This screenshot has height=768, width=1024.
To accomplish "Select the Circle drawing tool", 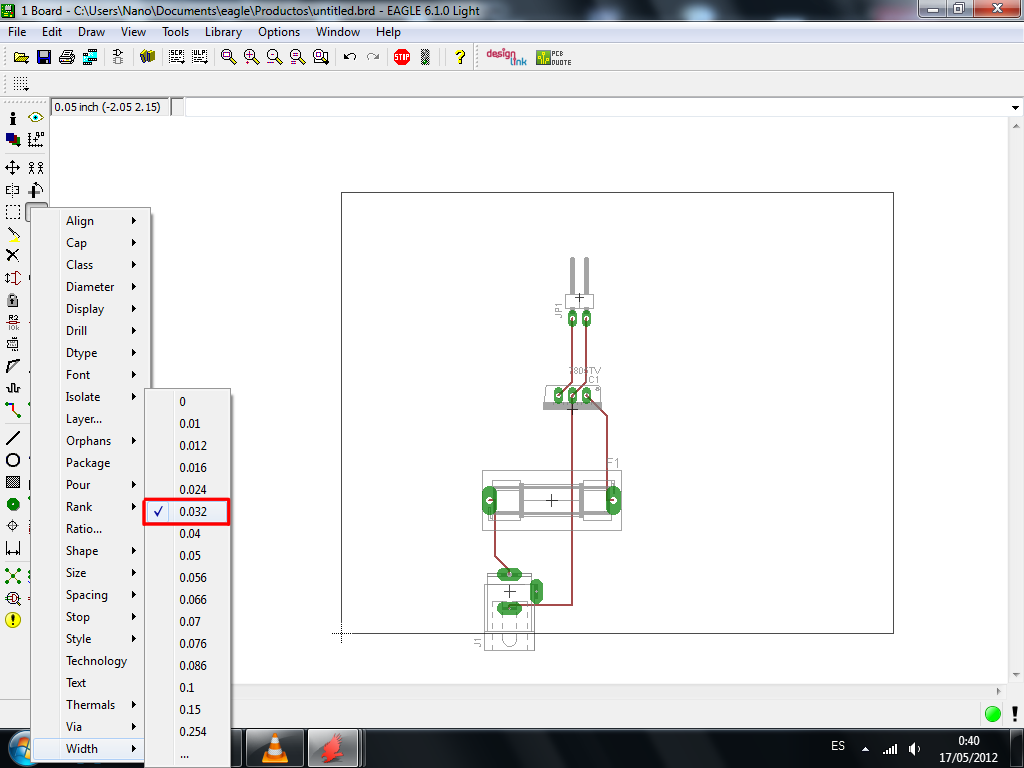I will [12, 460].
